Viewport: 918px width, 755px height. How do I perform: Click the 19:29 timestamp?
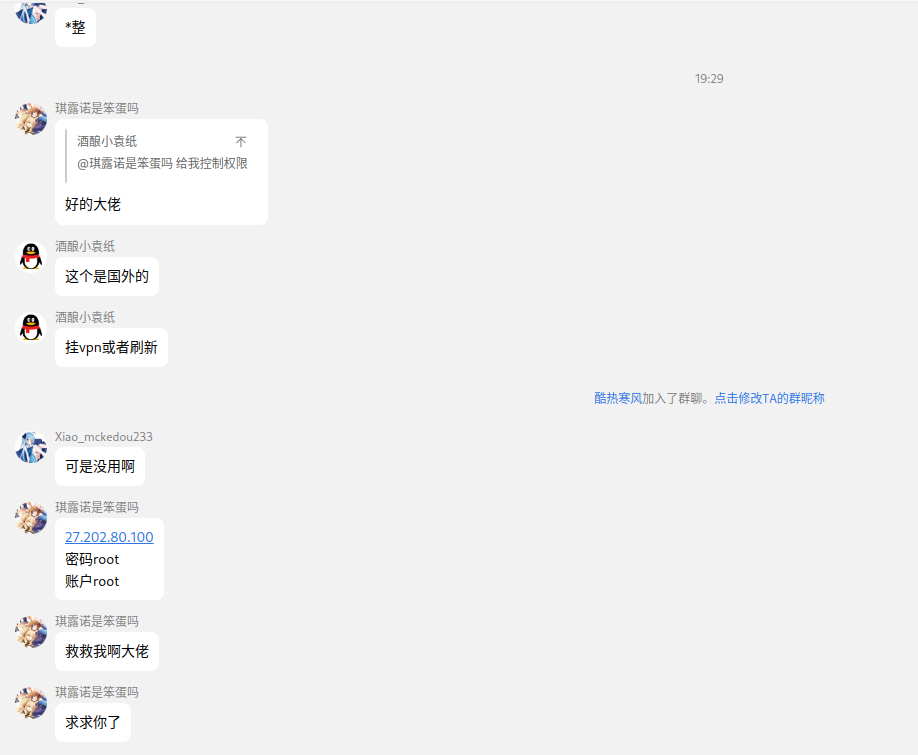click(x=709, y=78)
